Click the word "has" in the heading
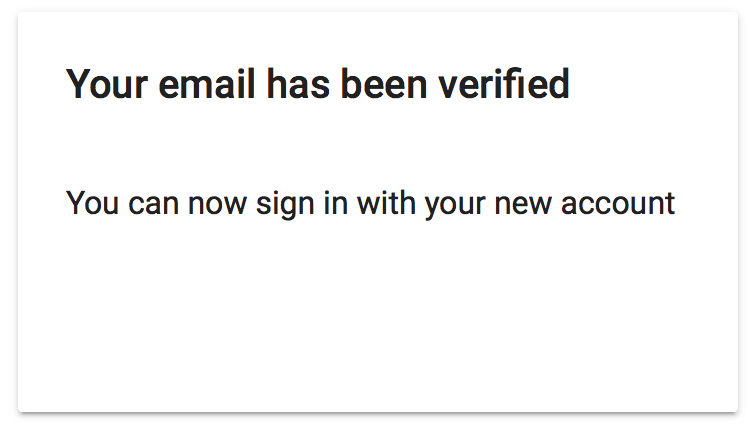756x430 pixels. [x=298, y=84]
